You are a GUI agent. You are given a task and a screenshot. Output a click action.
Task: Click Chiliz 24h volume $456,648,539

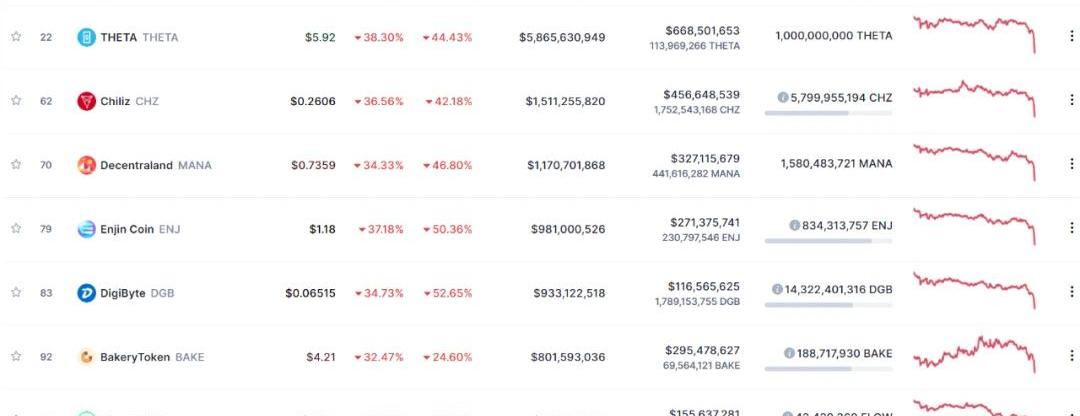702,94
